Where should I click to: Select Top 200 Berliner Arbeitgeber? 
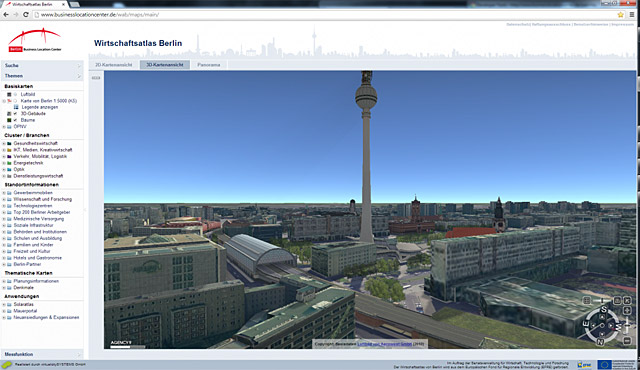pyautogui.click(x=42, y=212)
